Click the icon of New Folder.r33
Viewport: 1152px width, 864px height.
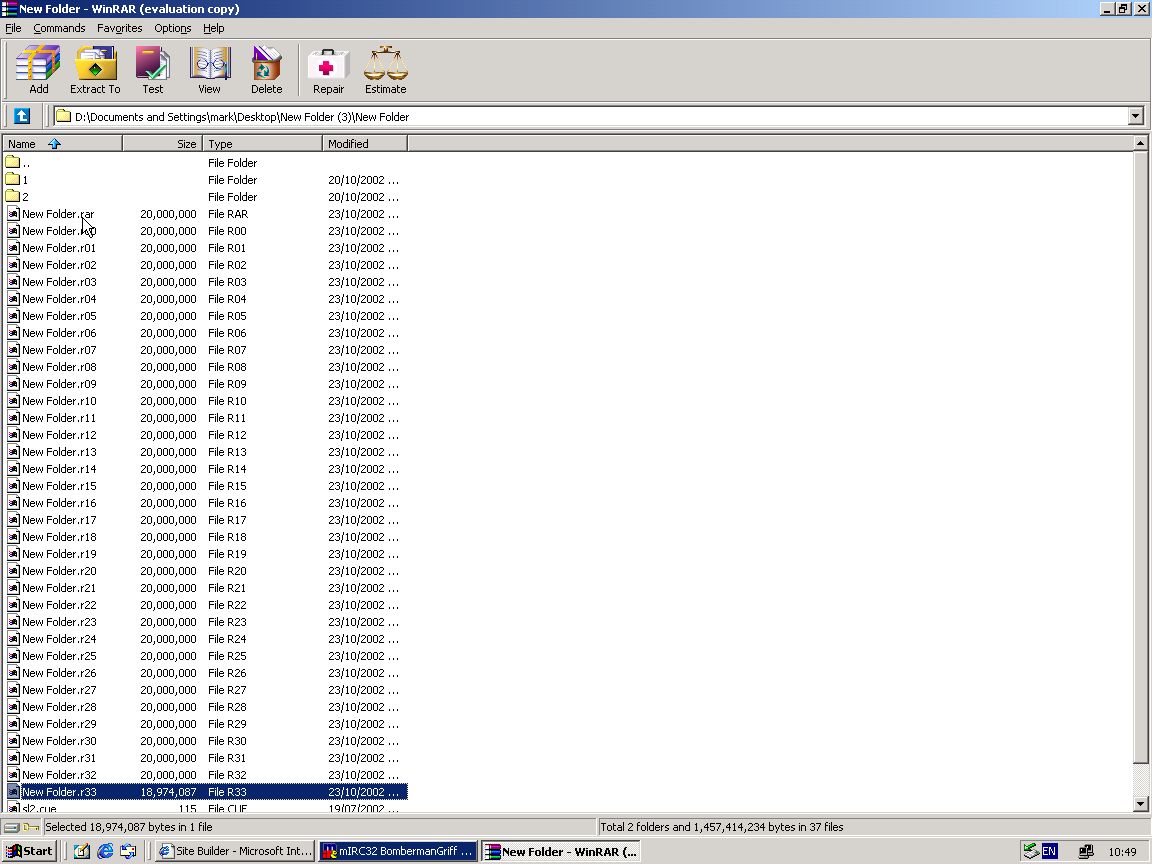click(13, 792)
